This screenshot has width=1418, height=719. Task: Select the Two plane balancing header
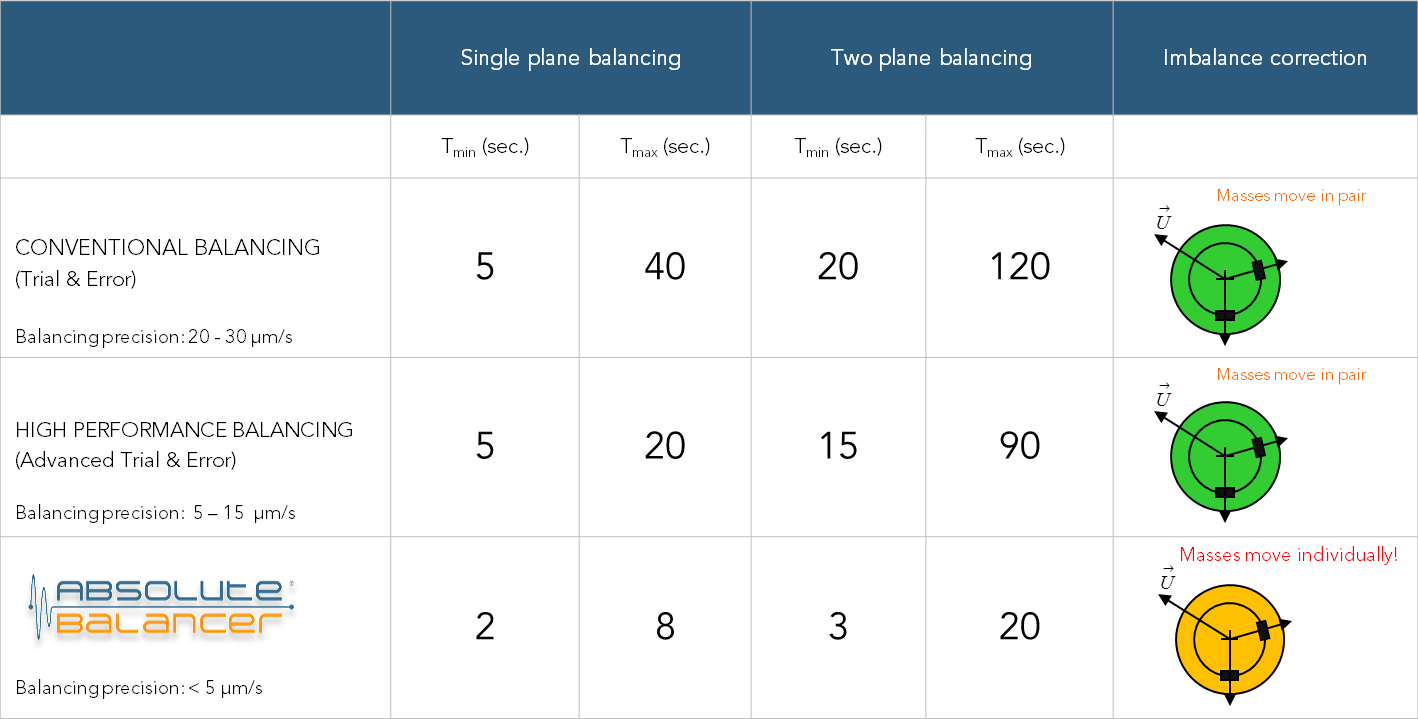(931, 58)
